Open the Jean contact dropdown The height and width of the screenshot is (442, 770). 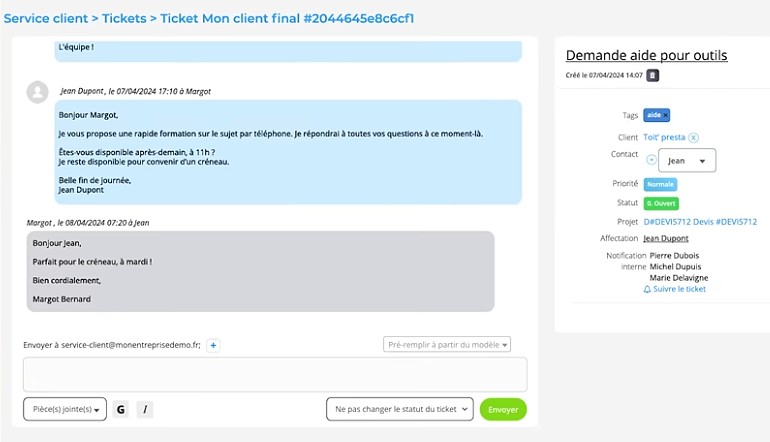pos(687,161)
